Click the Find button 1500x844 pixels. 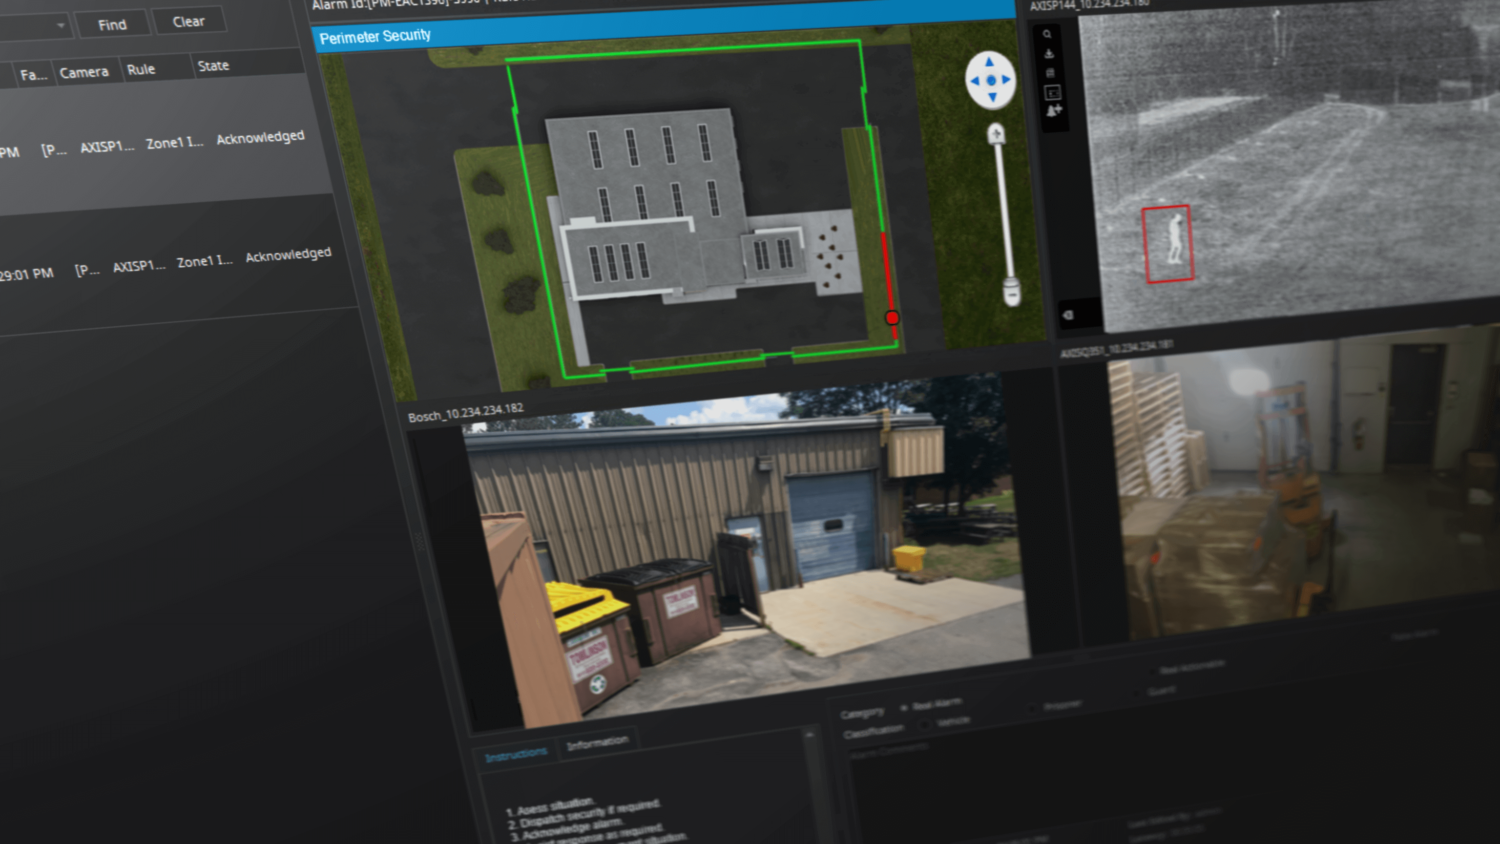(x=112, y=24)
